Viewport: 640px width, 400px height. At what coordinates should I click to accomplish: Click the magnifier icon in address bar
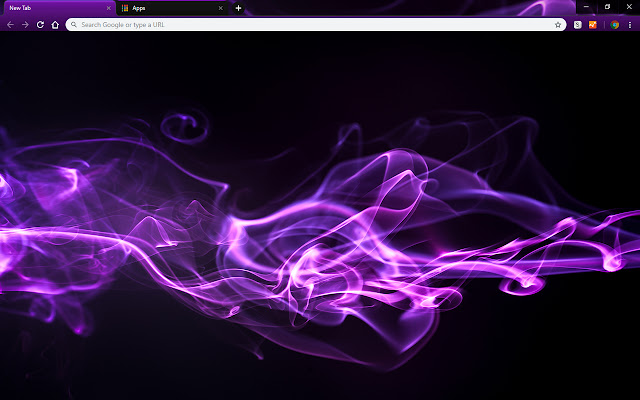coord(74,24)
